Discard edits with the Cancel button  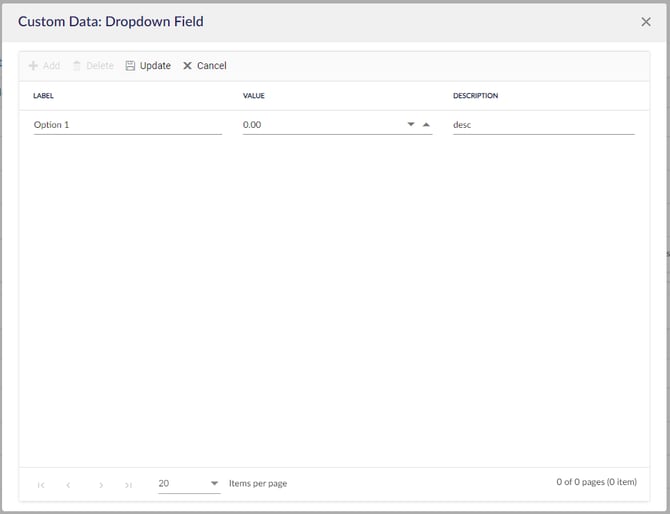click(205, 66)
